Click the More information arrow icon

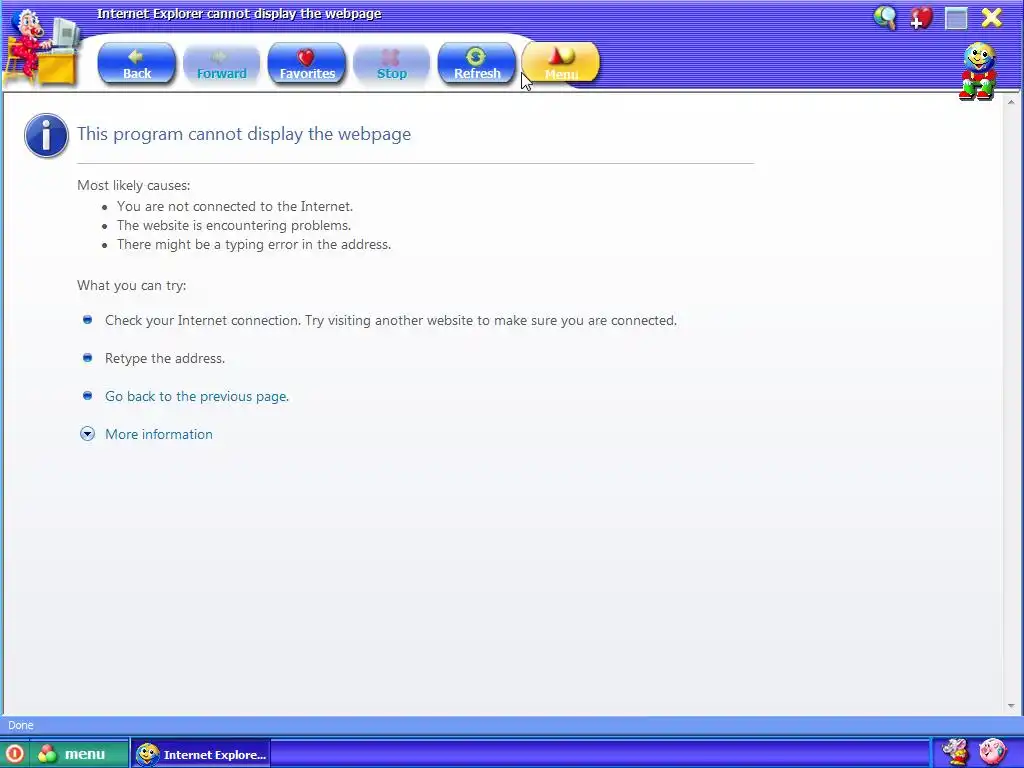[x=87, y=434]
